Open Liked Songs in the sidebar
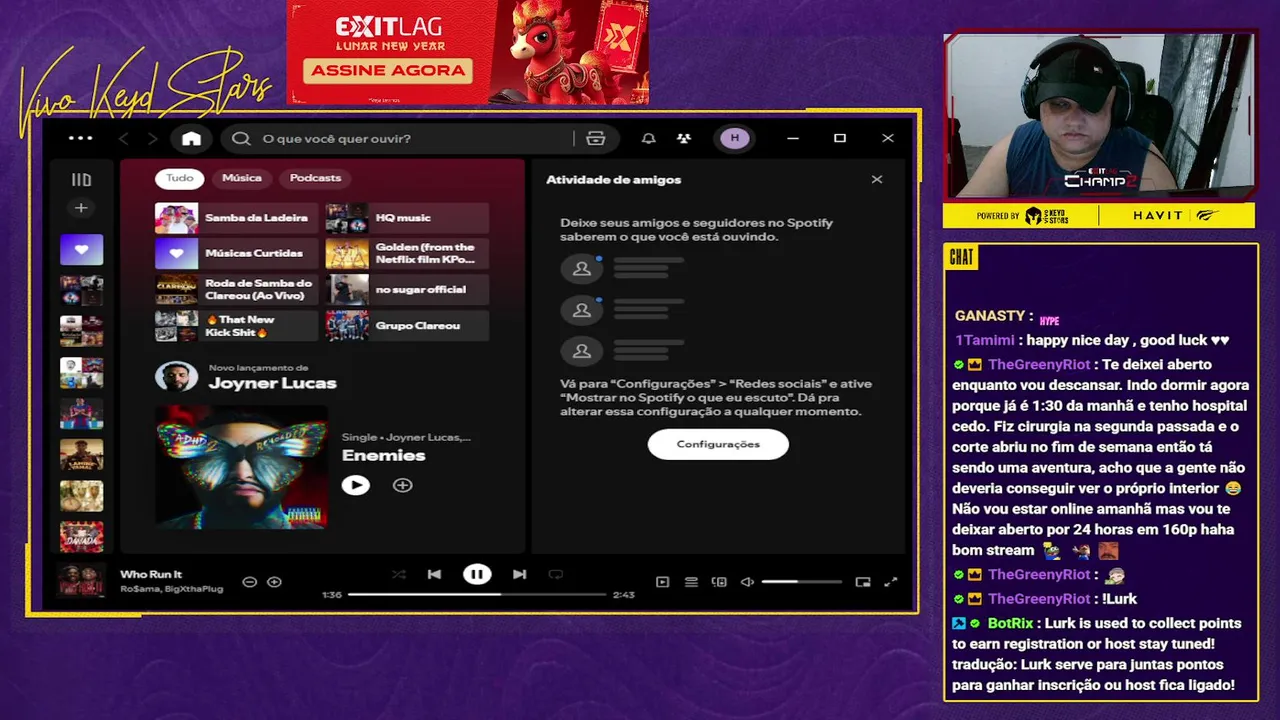The image size is (1280, 720). click(81, 249)
